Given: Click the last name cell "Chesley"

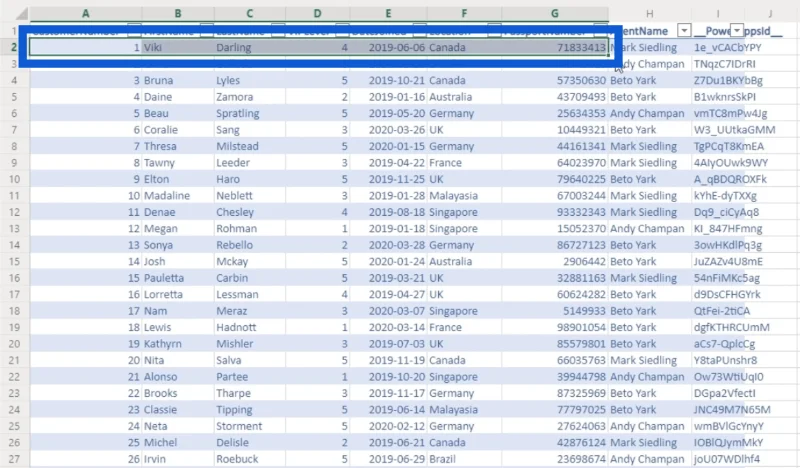Looking at the screenshot, I should coord(249,212).
